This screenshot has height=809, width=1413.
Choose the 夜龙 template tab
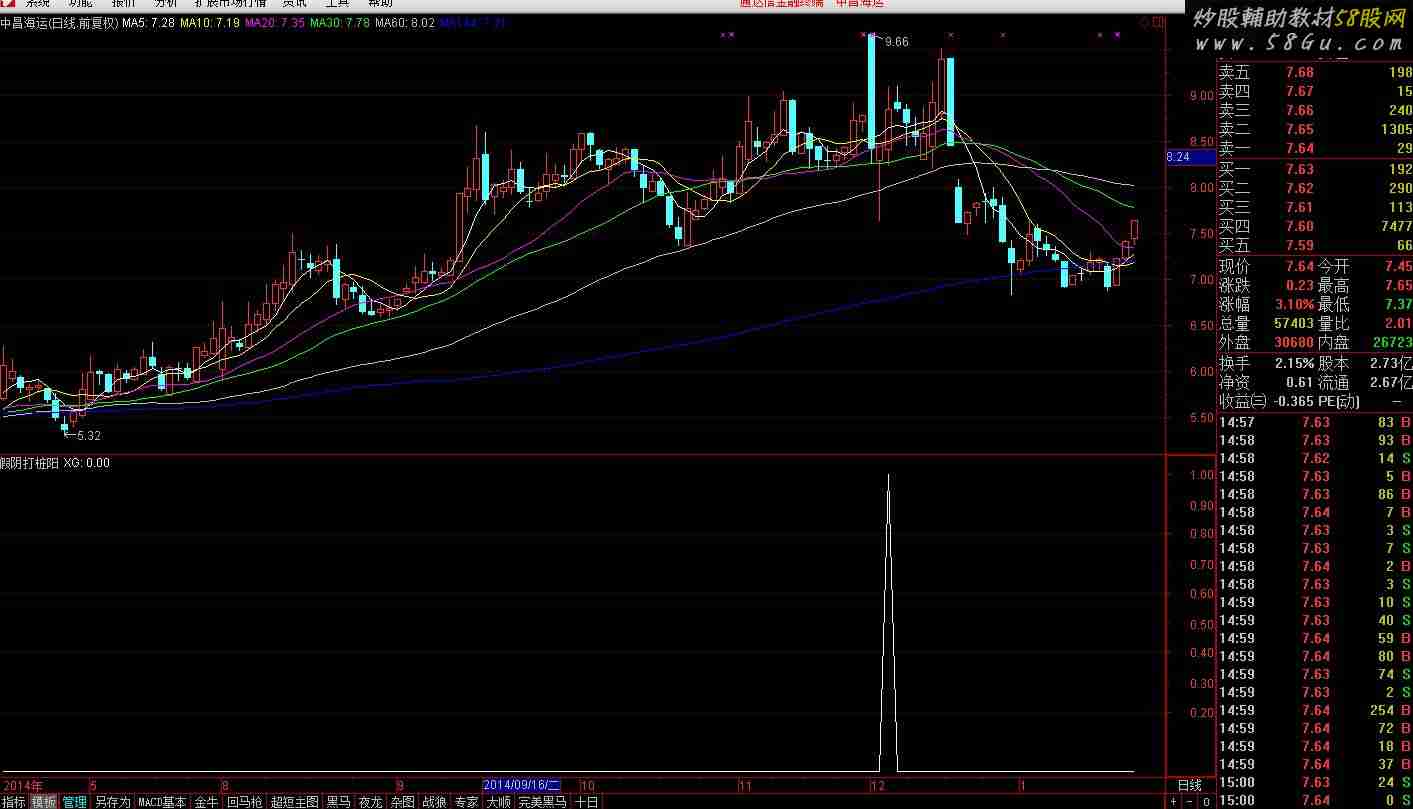370,802
